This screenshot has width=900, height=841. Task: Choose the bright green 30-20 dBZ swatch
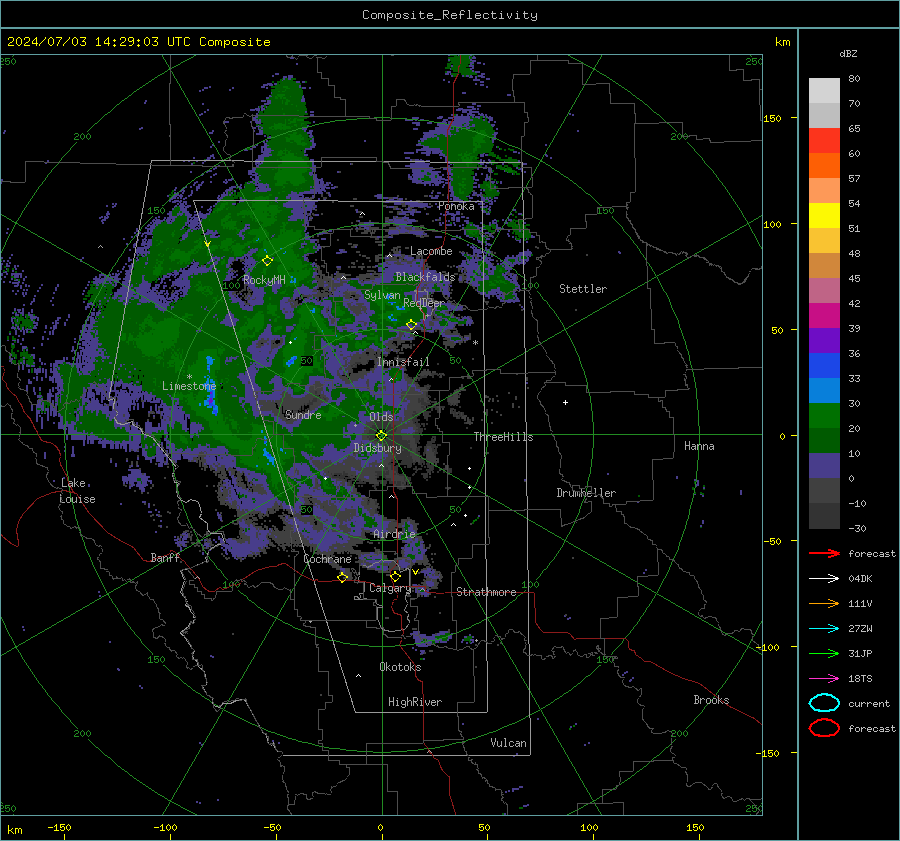824,416
